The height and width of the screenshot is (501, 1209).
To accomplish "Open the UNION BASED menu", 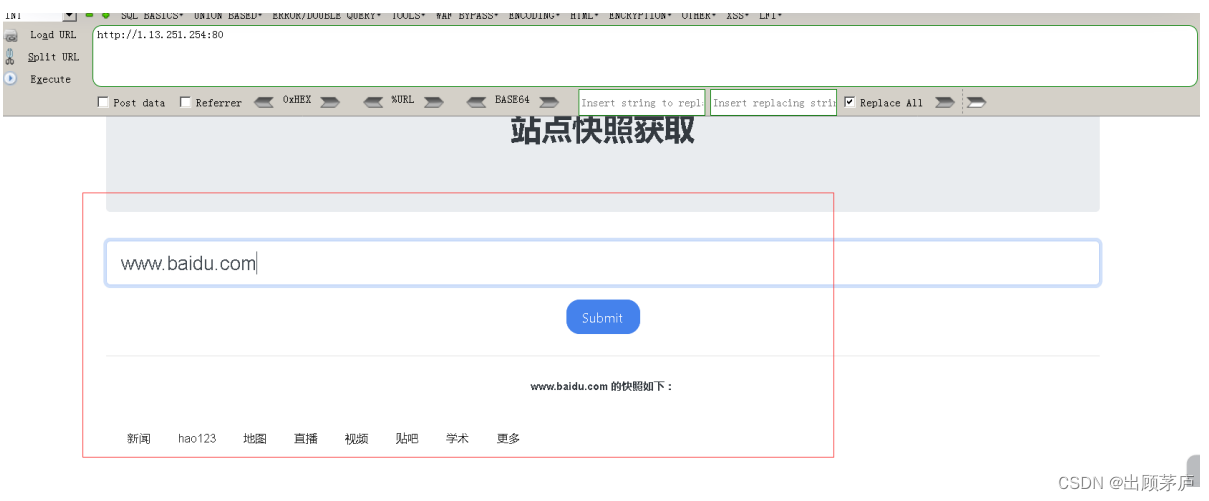I will pyautogui.click(x=228, y=16).
